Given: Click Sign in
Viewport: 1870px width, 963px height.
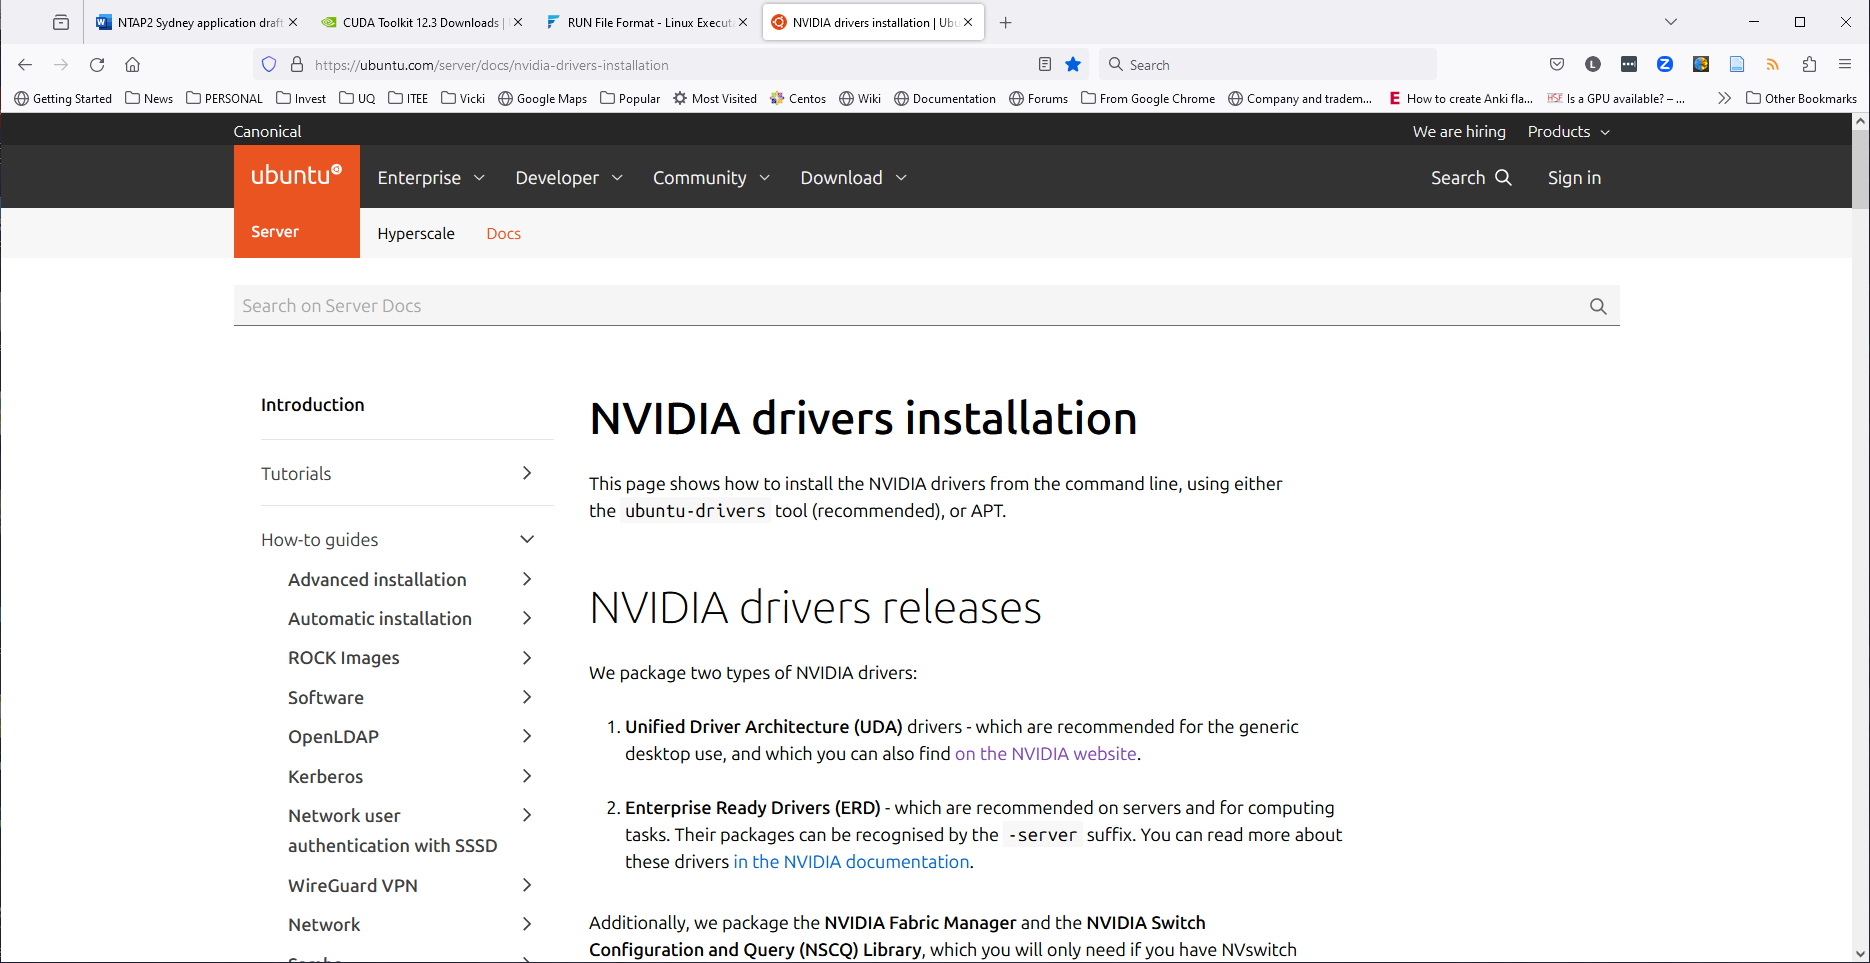Looking at the screenshot, I should coord(1574,177).
